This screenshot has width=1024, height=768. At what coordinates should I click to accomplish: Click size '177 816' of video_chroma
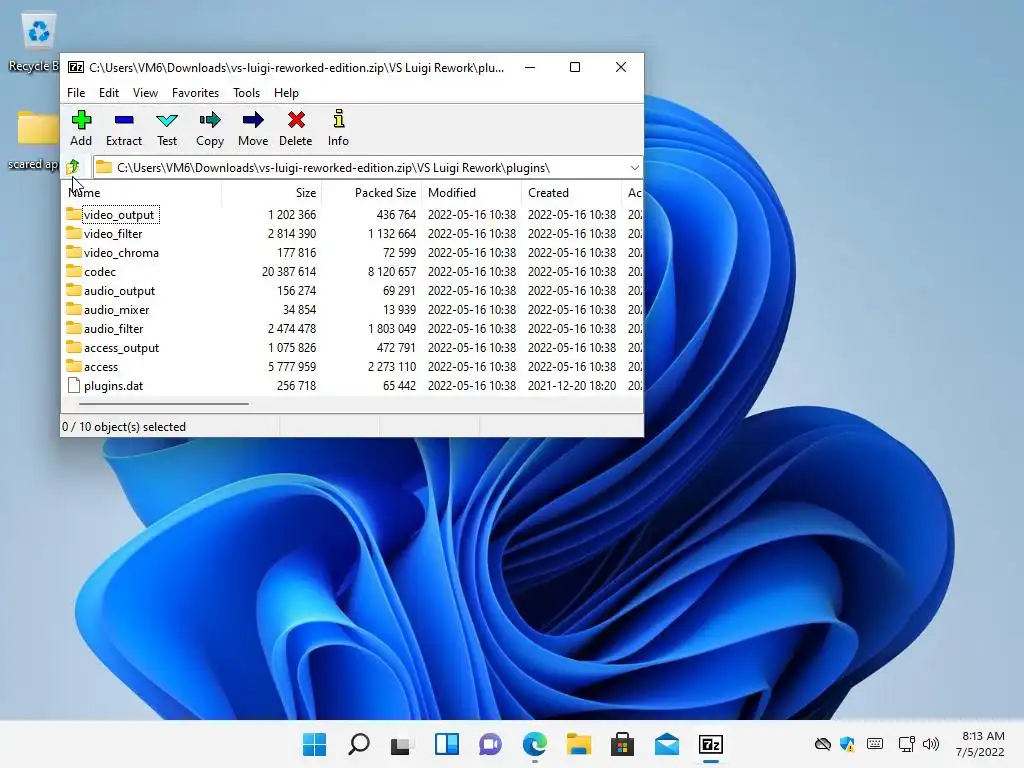tap(296, 253)
